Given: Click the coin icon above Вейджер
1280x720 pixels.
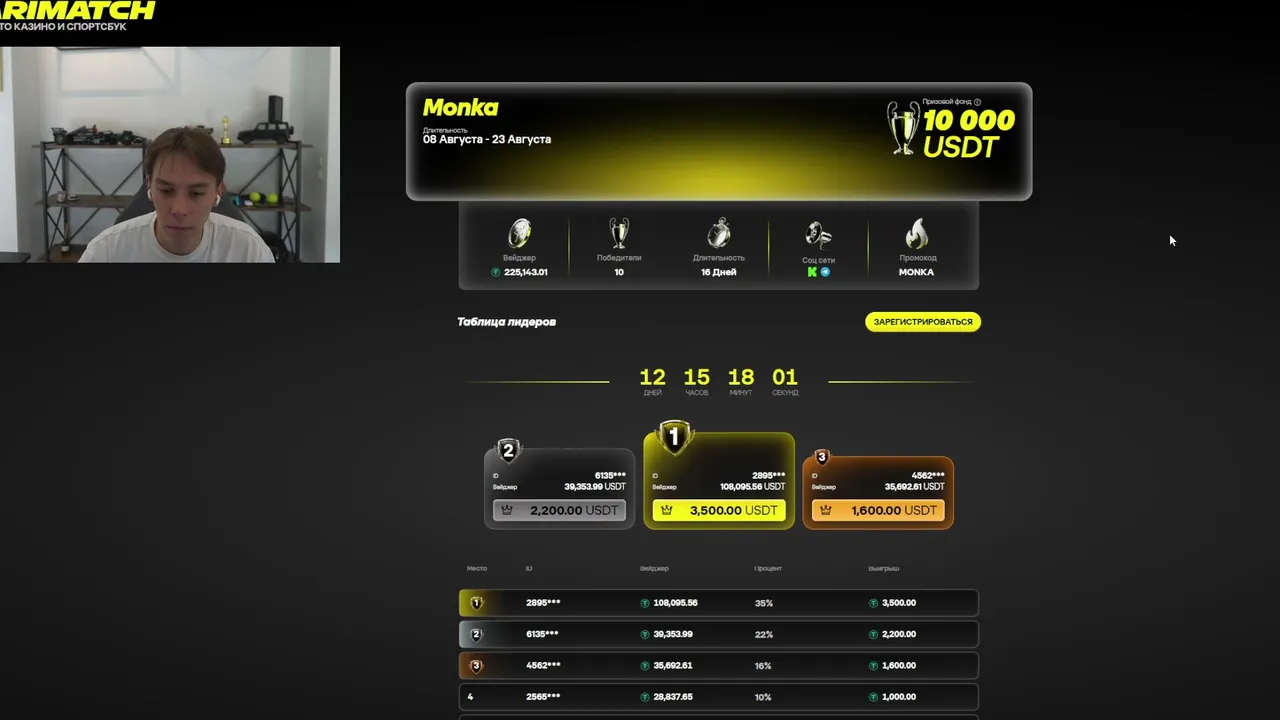Looking at the screenshot, I should coord(520,233).
